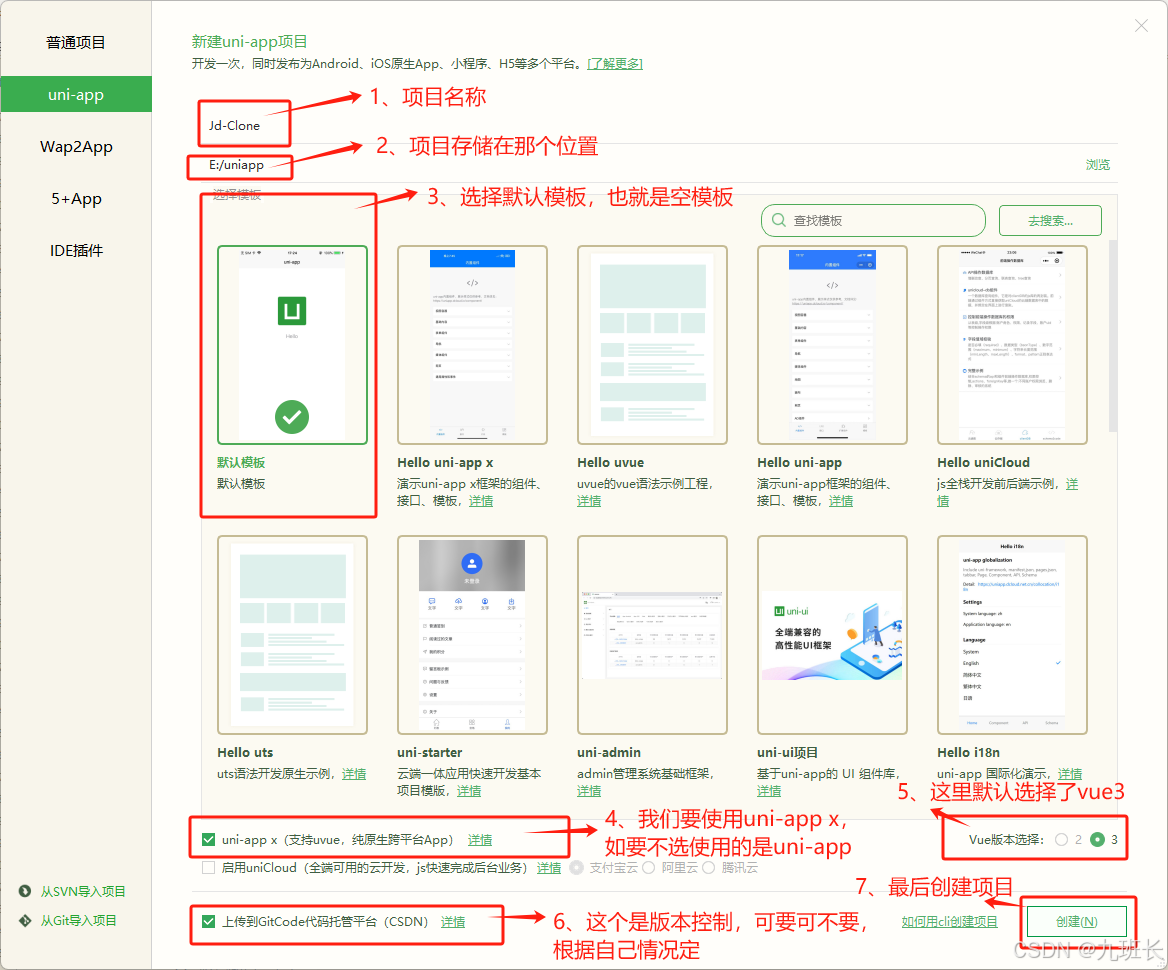Open the Wap2App project type
Viewport: 1168px width, 970px height.
(x=75, y=147)
